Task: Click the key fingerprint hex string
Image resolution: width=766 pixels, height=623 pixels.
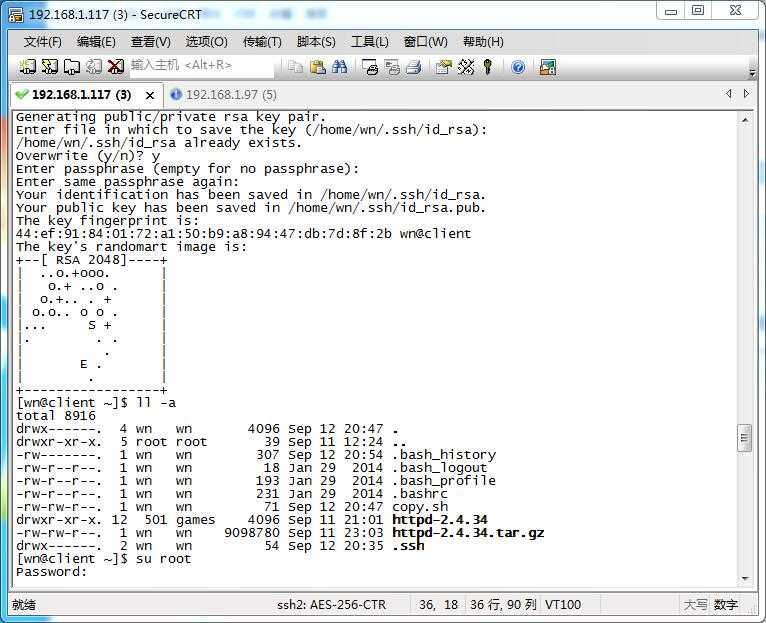Action: click(x=204, y=234)
